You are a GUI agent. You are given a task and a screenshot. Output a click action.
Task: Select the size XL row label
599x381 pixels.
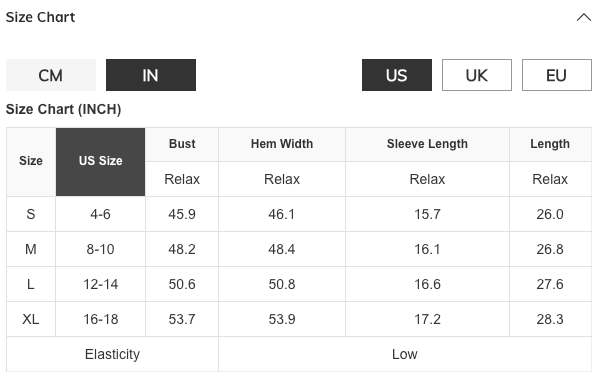pos(31,319)
